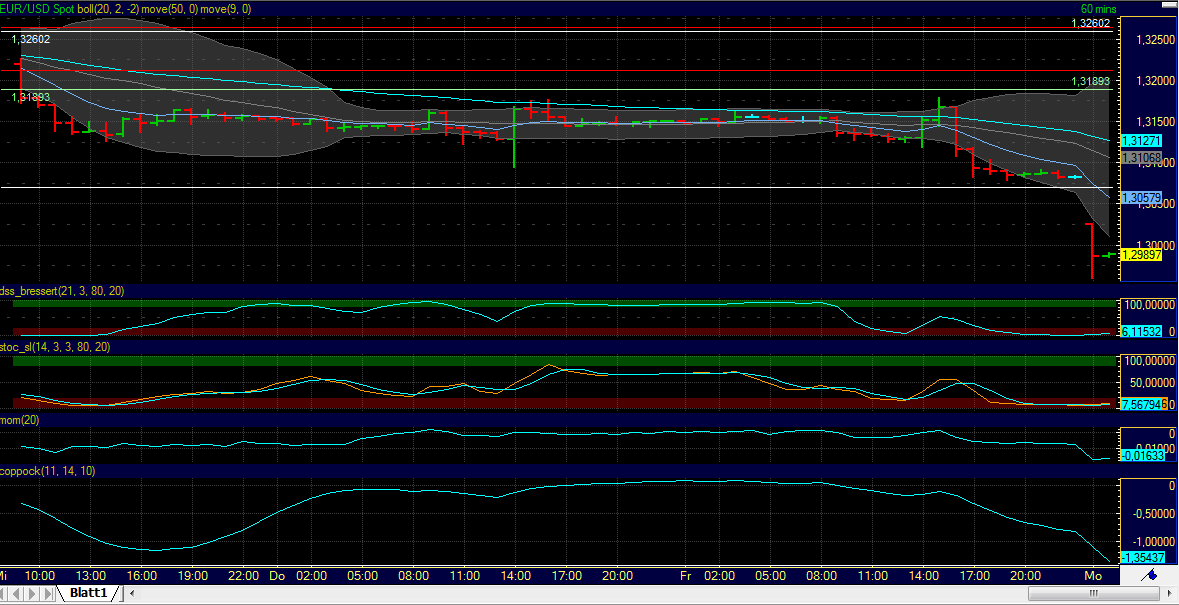Switch to the Blatt1 sheet tab
Viewport: 1179px width, 605px height.
point(88,592)
